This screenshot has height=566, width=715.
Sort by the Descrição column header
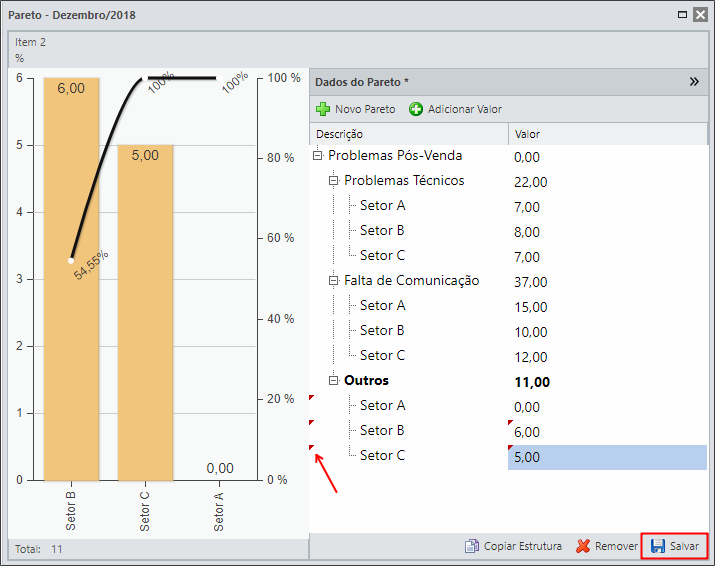pos(409,134)
